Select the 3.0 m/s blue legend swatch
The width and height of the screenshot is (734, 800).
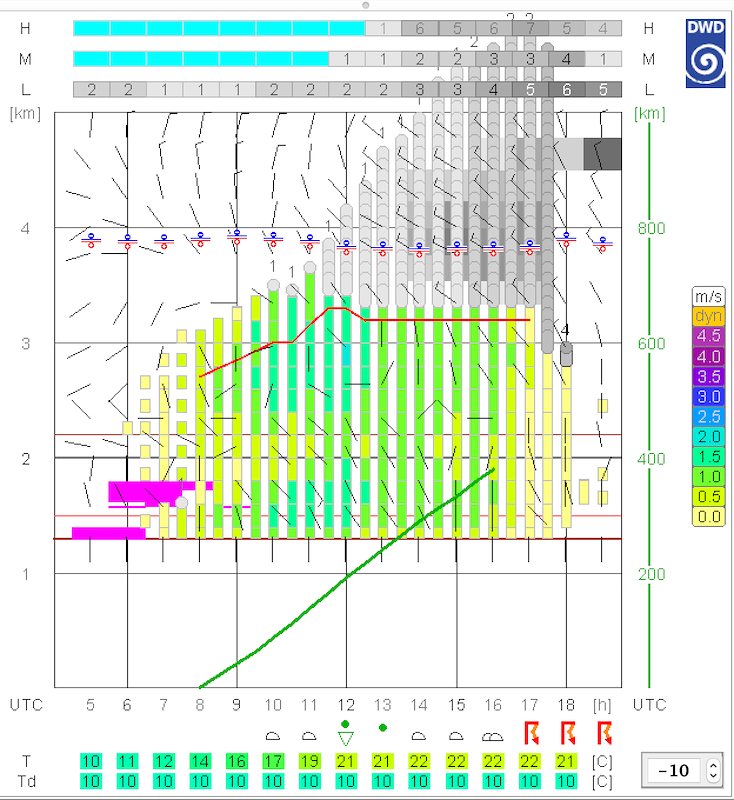tap(708, 395)
